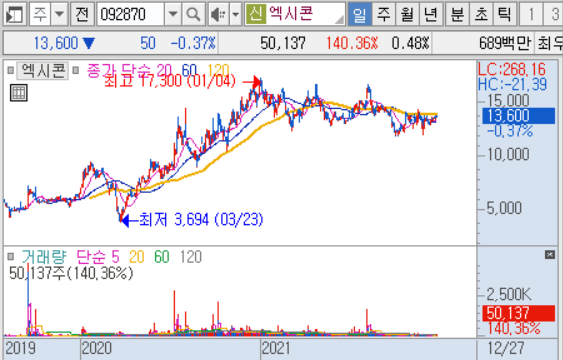Select the 초 second period tab
The width and height of the screenshot is (563, 360).
(x=481, y=14)
